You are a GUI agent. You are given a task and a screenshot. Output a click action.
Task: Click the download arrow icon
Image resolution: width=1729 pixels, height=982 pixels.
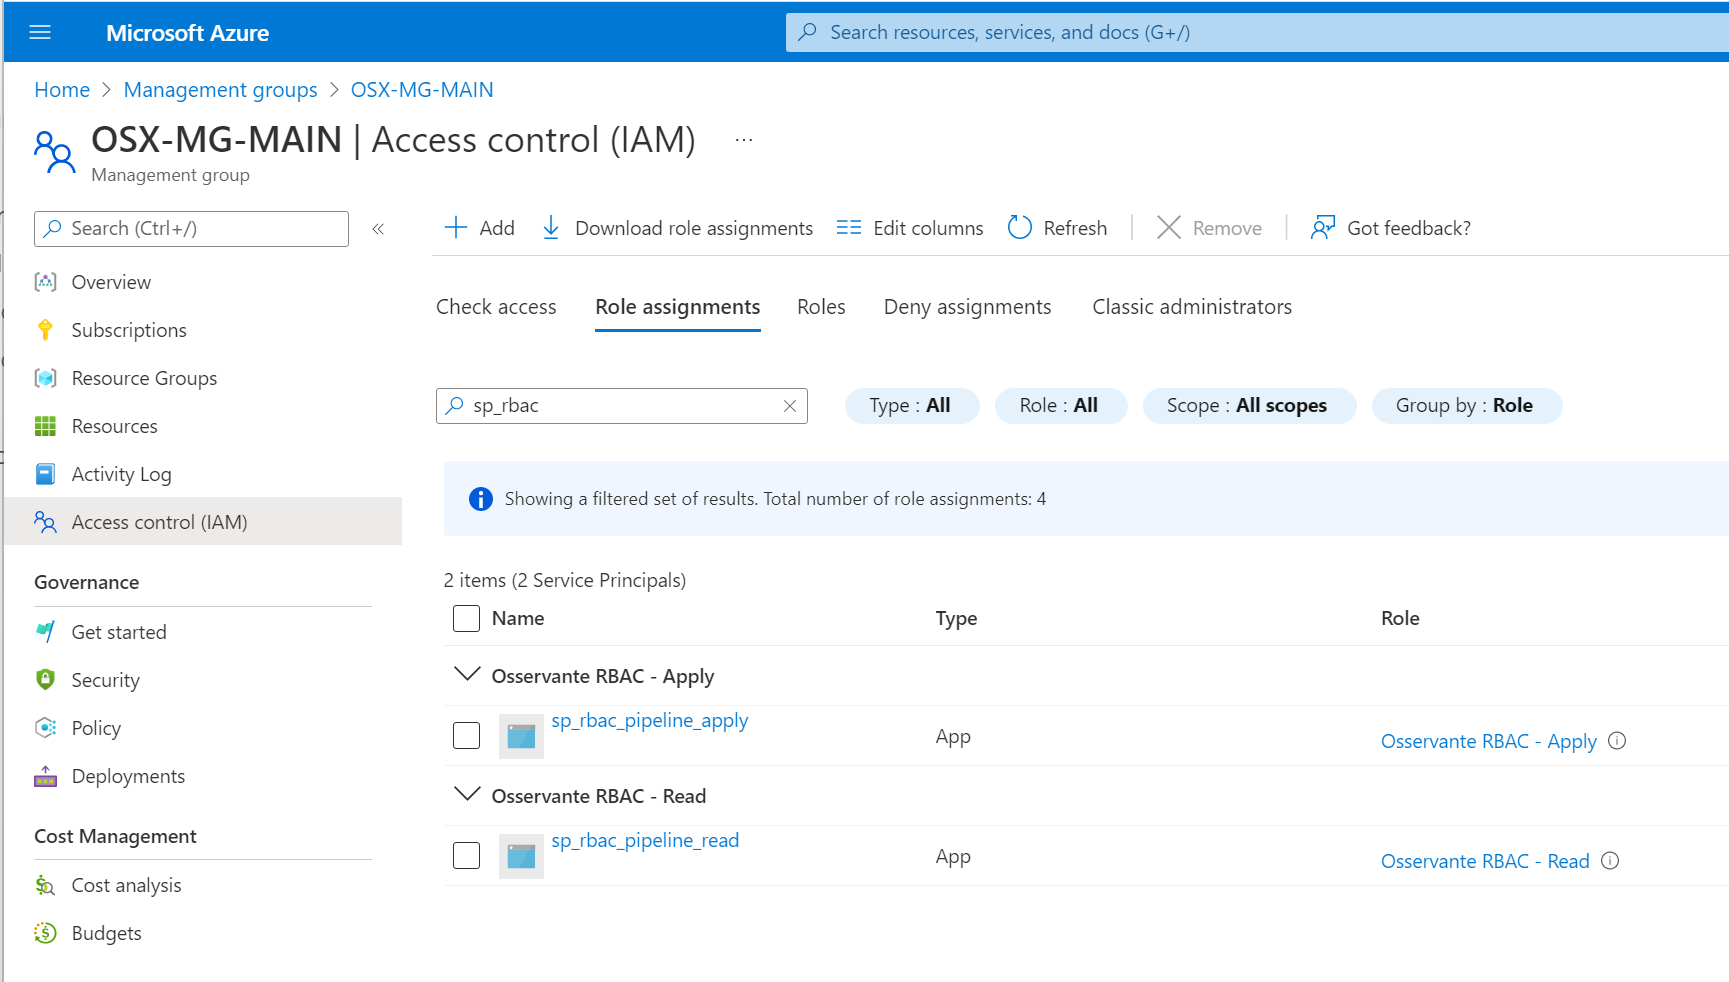tap(551, 228)
